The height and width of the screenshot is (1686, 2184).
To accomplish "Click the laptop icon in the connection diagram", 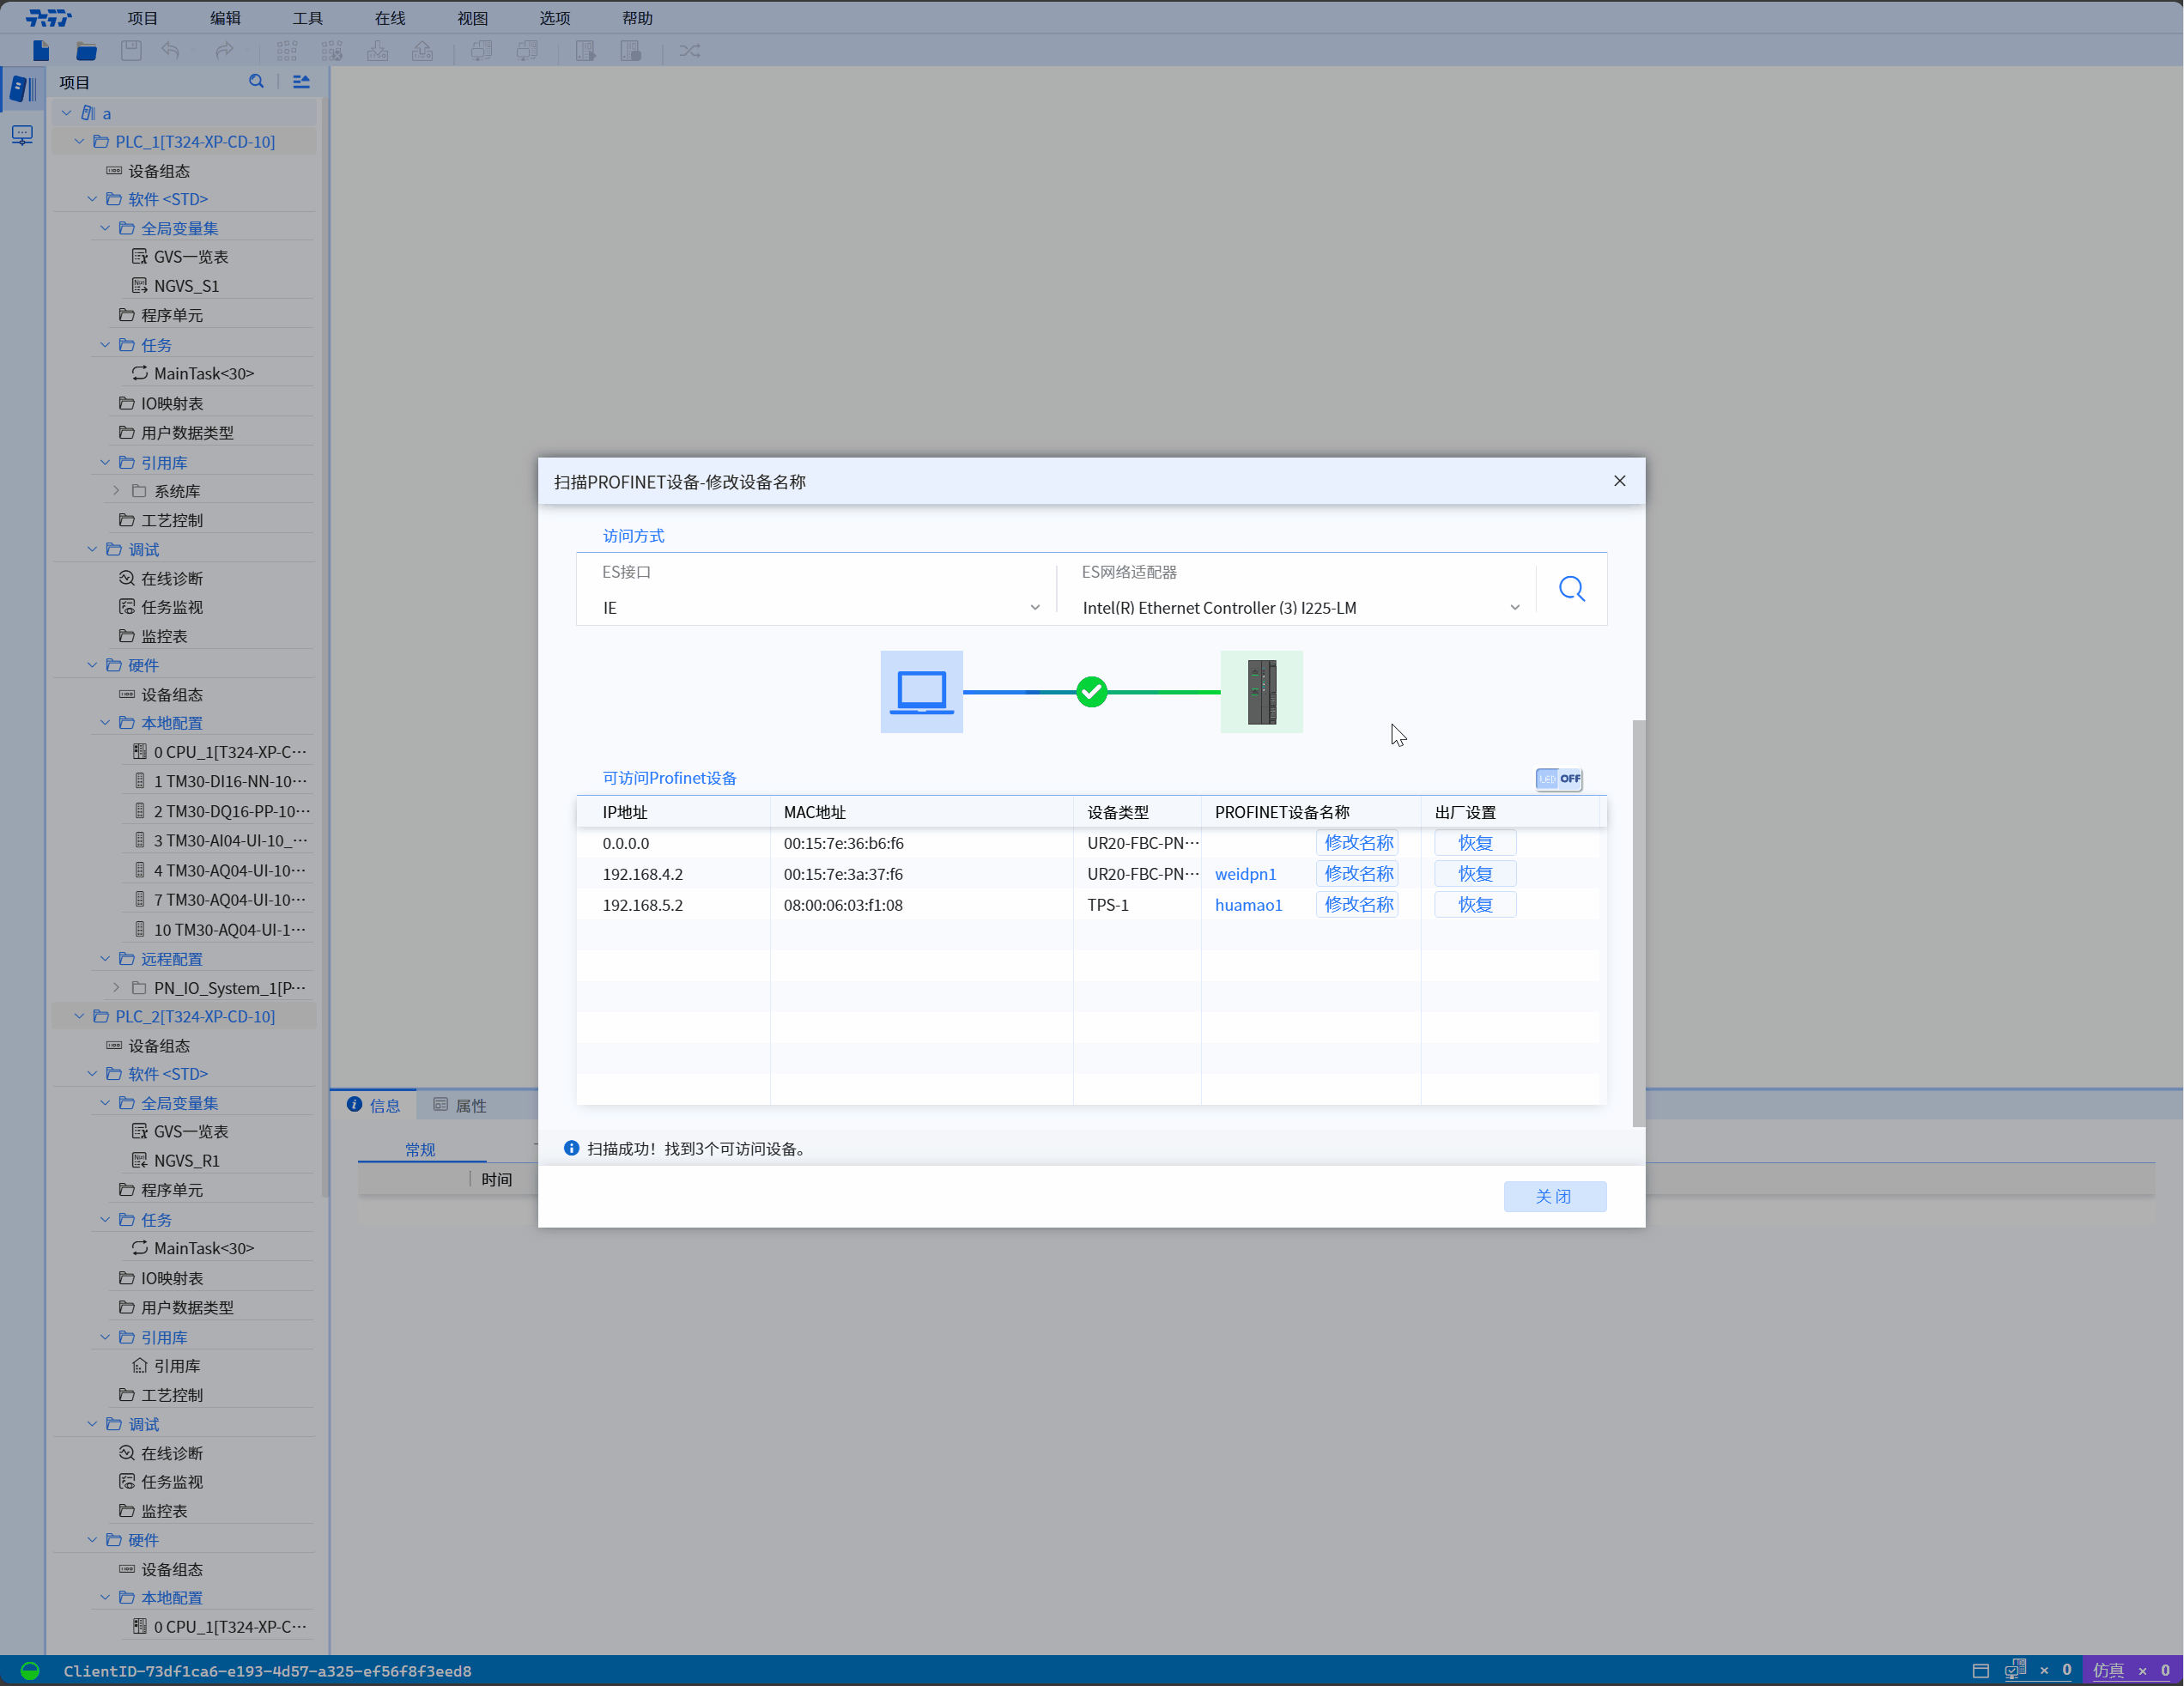I will (x=921, y=692).
